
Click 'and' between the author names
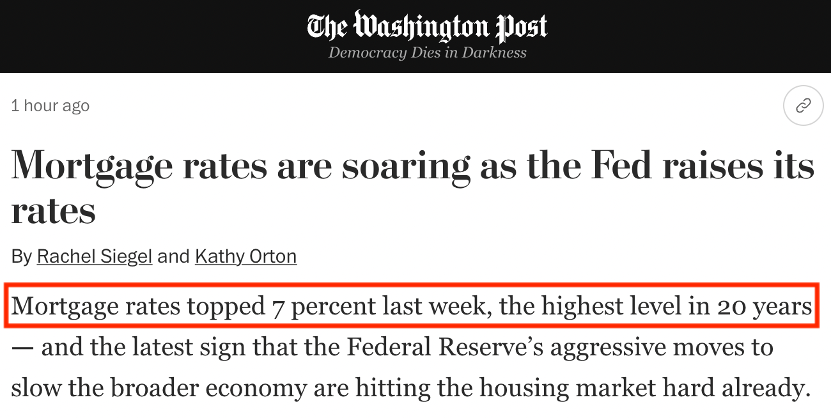(x=174, y=256)
